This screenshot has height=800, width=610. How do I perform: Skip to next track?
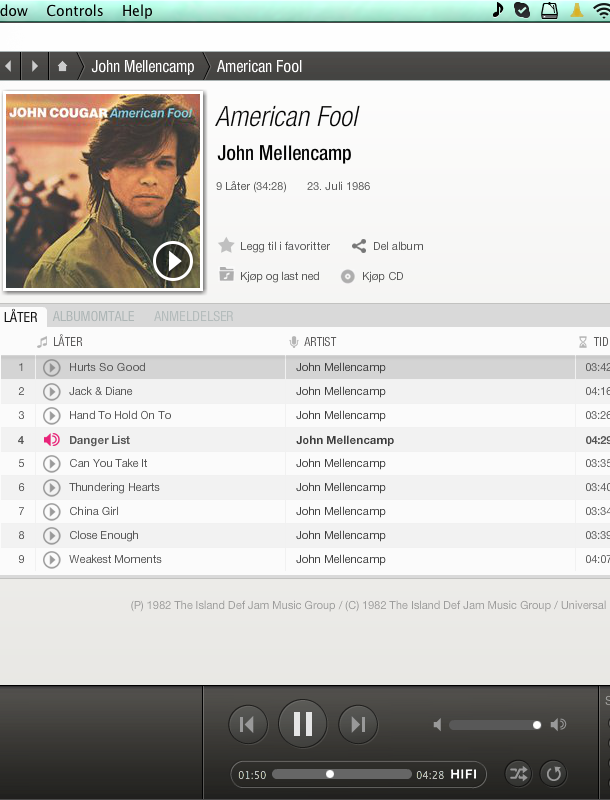[x=358, y=724]
